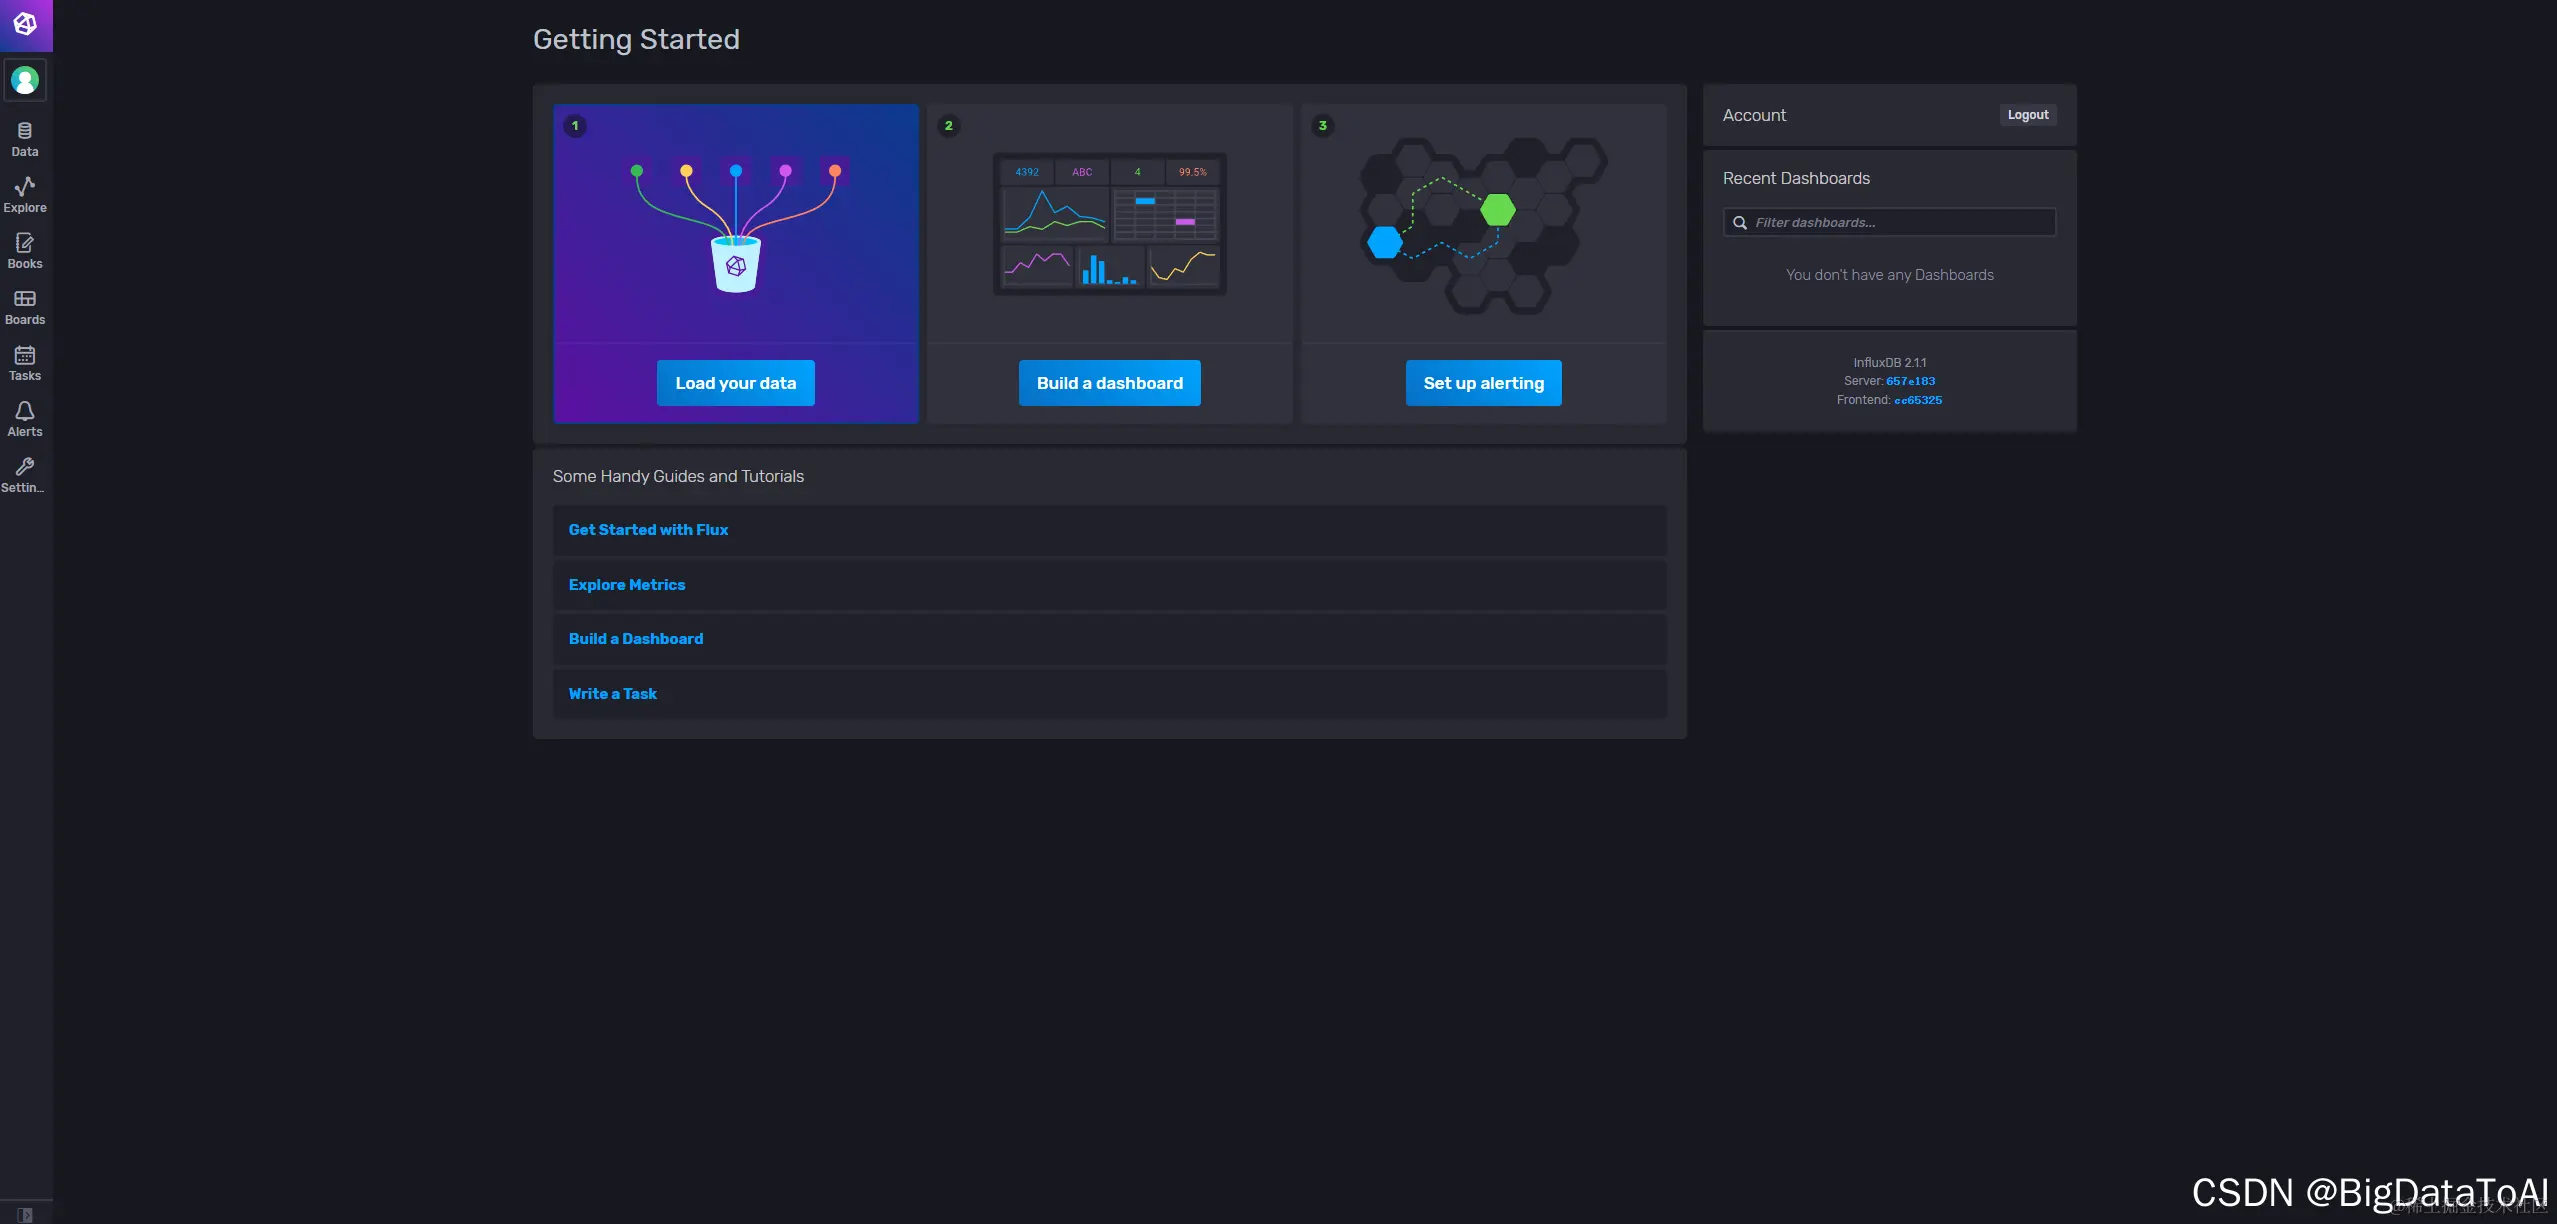Open the Data section in the sidebar
Viewport: 2557px width, 1224px height.
(x=25, y=139)
